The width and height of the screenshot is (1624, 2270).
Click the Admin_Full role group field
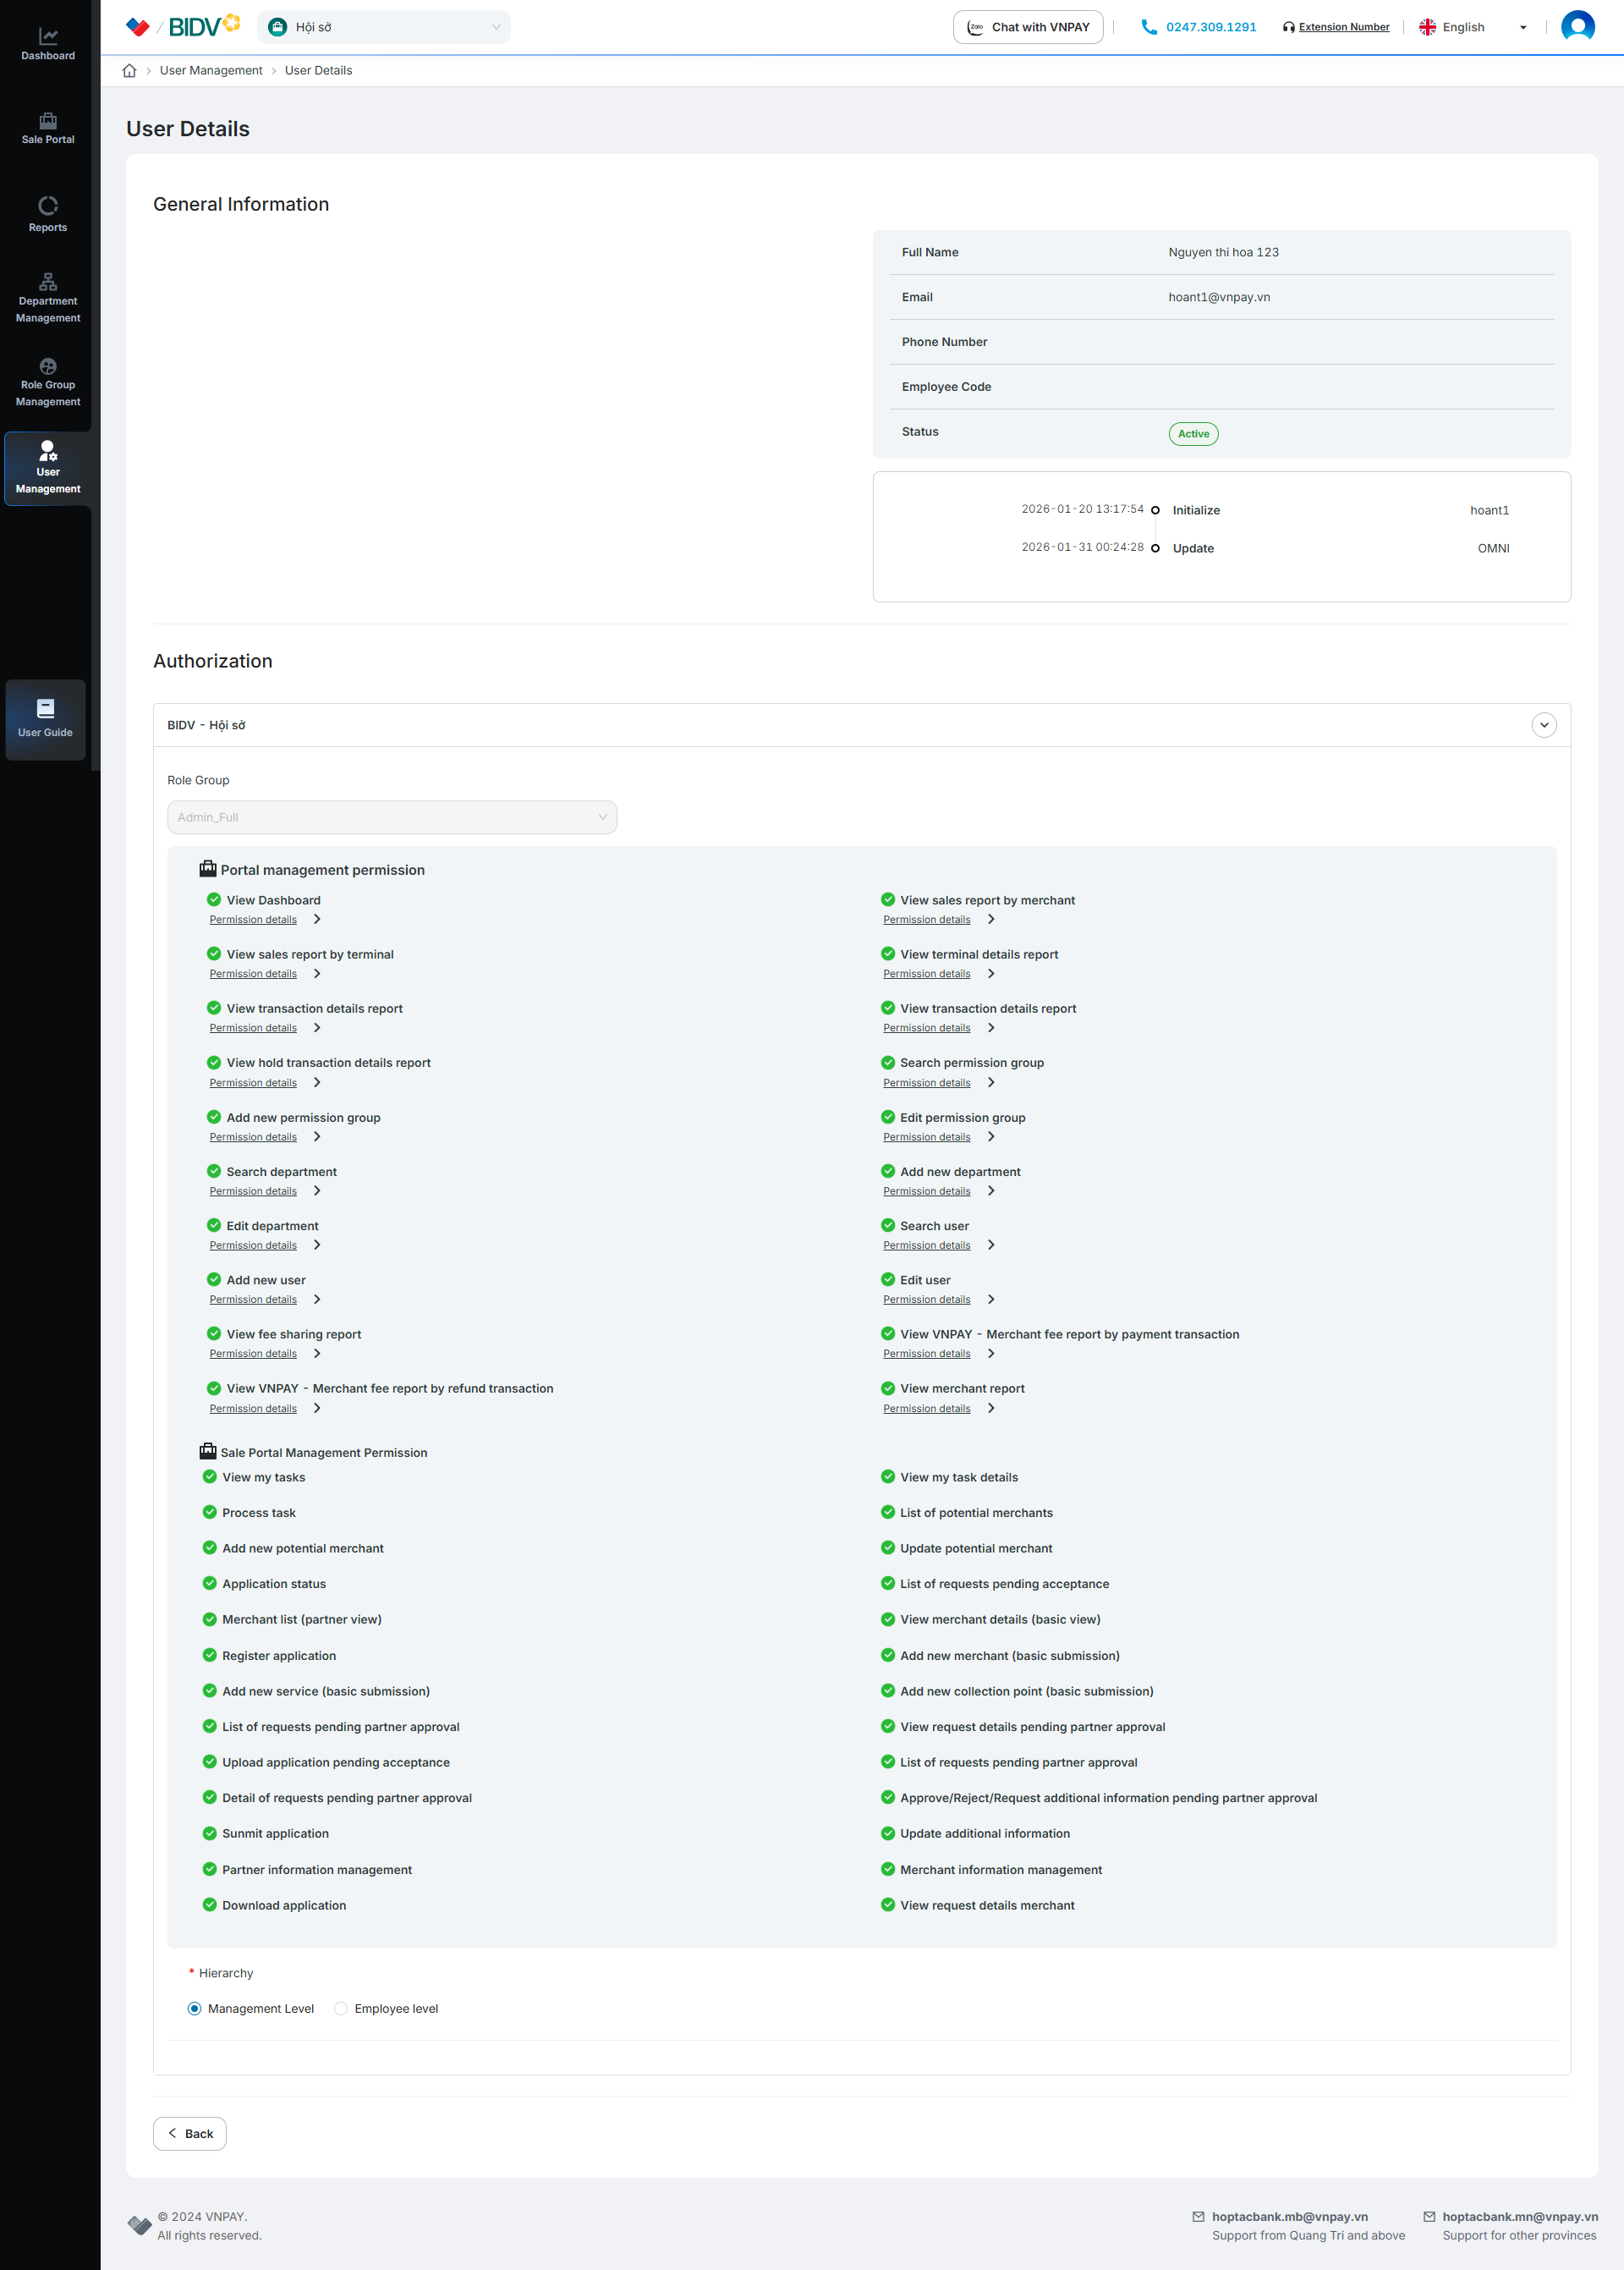392,817
